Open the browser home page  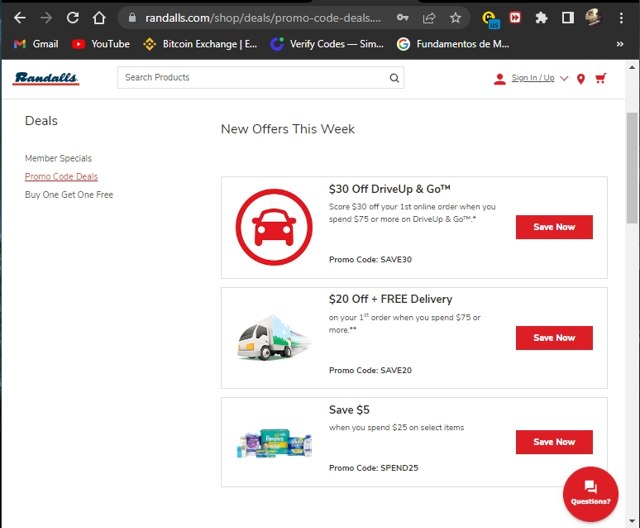99,18
